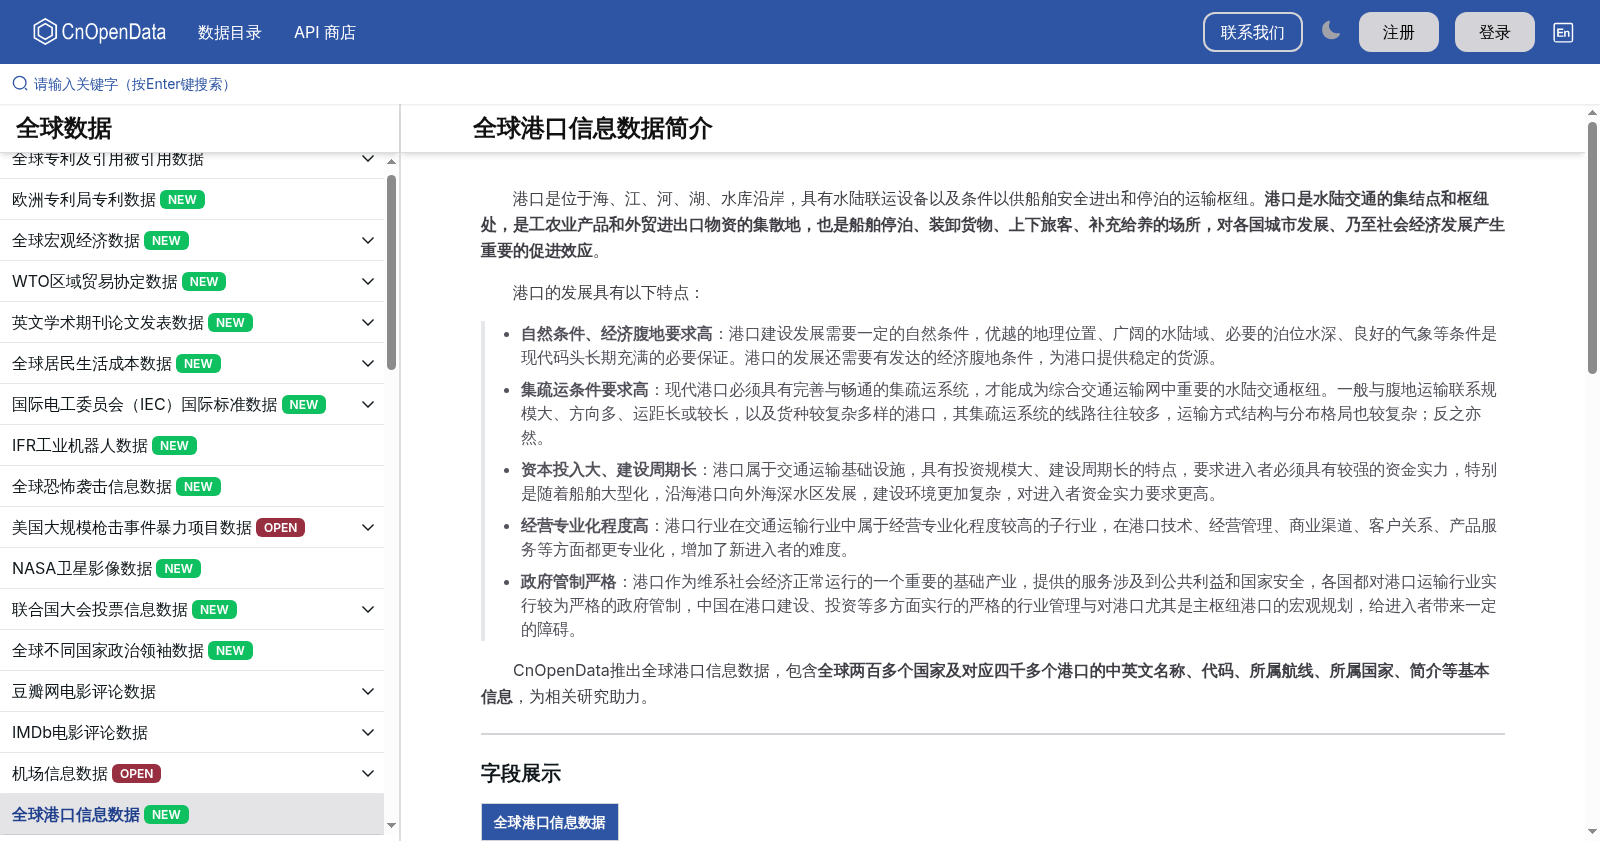Open 全球不同国家政治领袖数据 in the sidebar
1600x857 pixels.
[x=192, y=650]
